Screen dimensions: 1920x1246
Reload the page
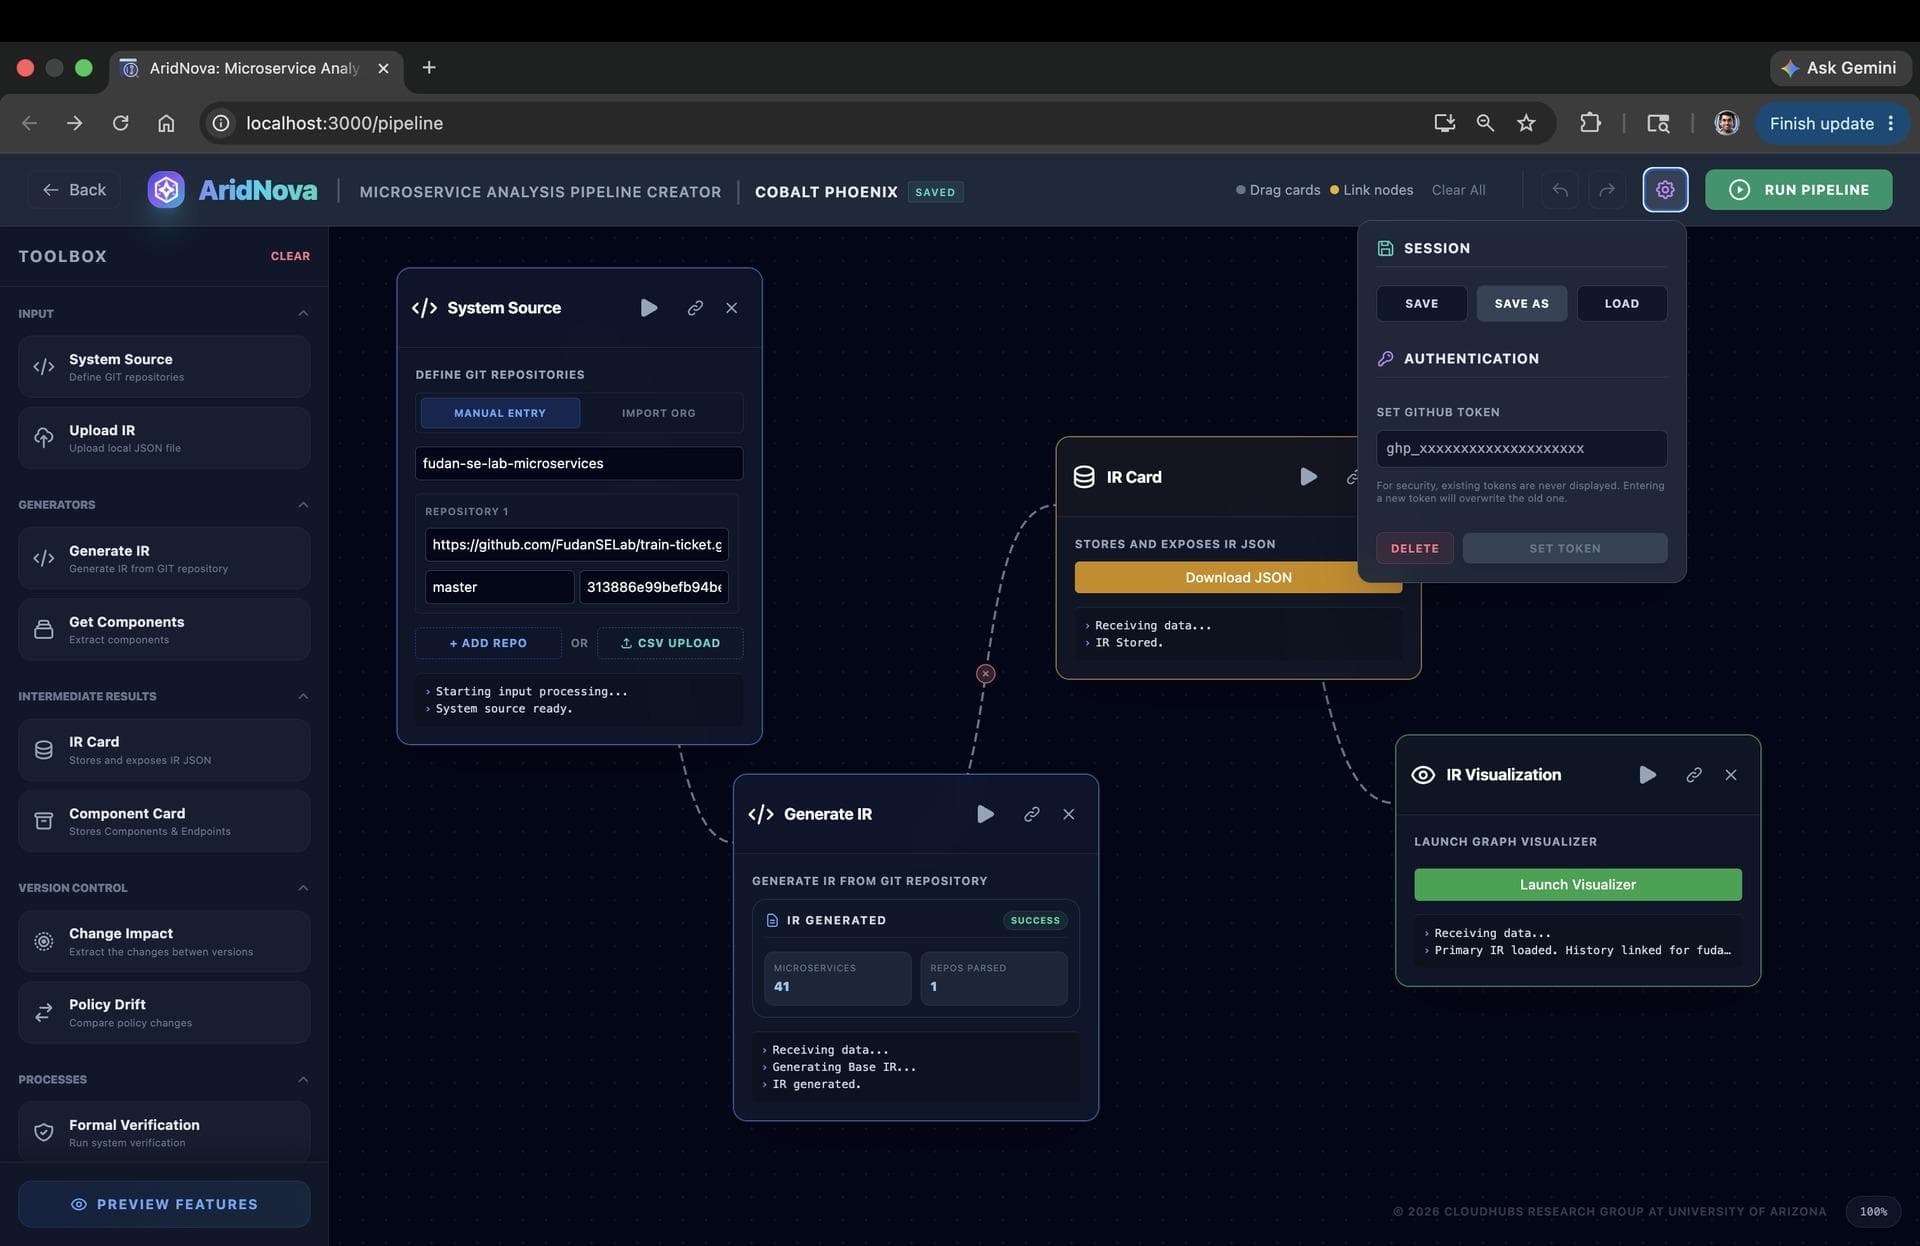point(120,123)
